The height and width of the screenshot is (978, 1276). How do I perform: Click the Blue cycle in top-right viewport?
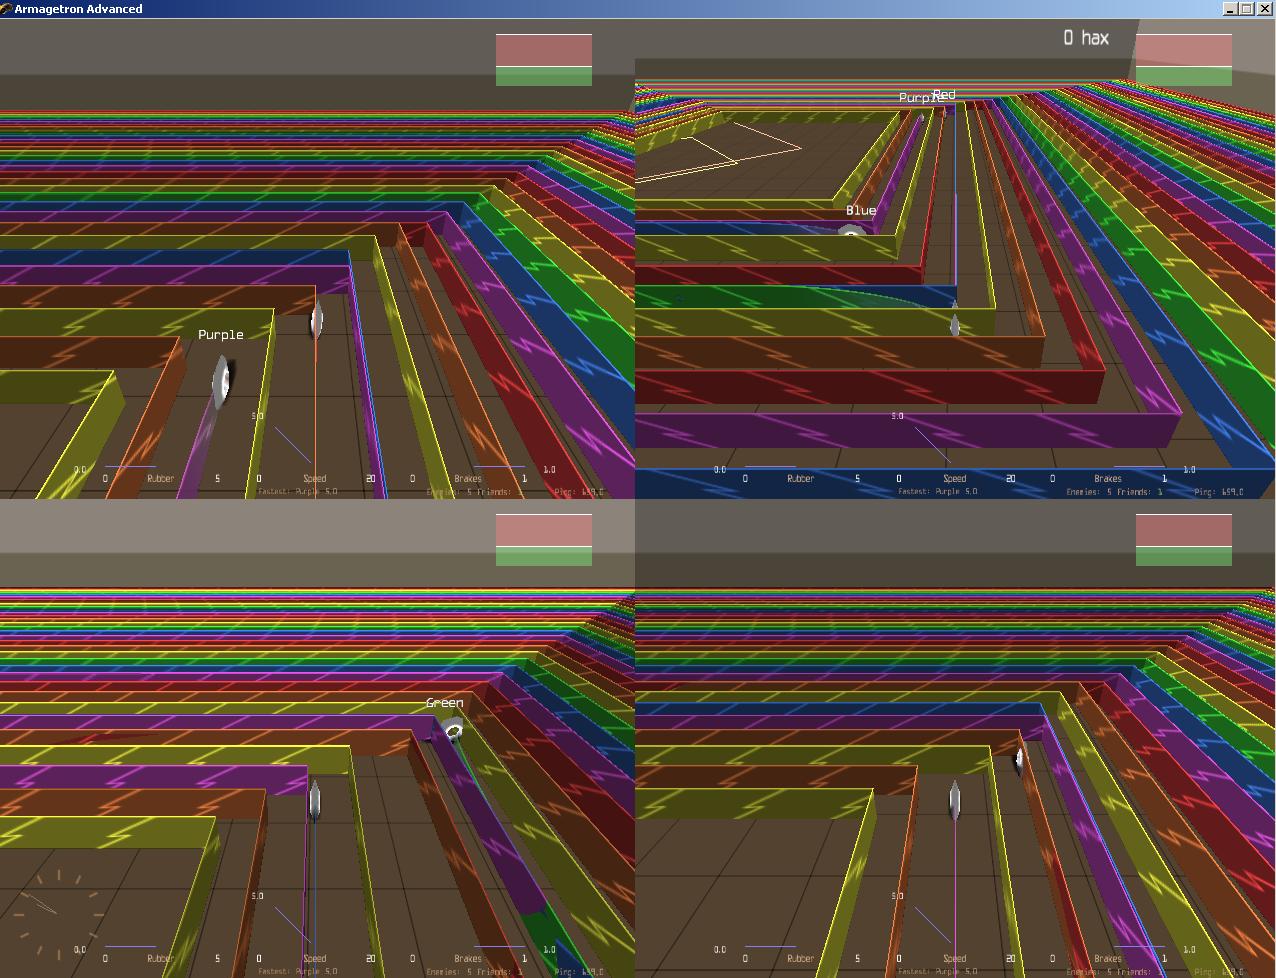pos(851,233)
